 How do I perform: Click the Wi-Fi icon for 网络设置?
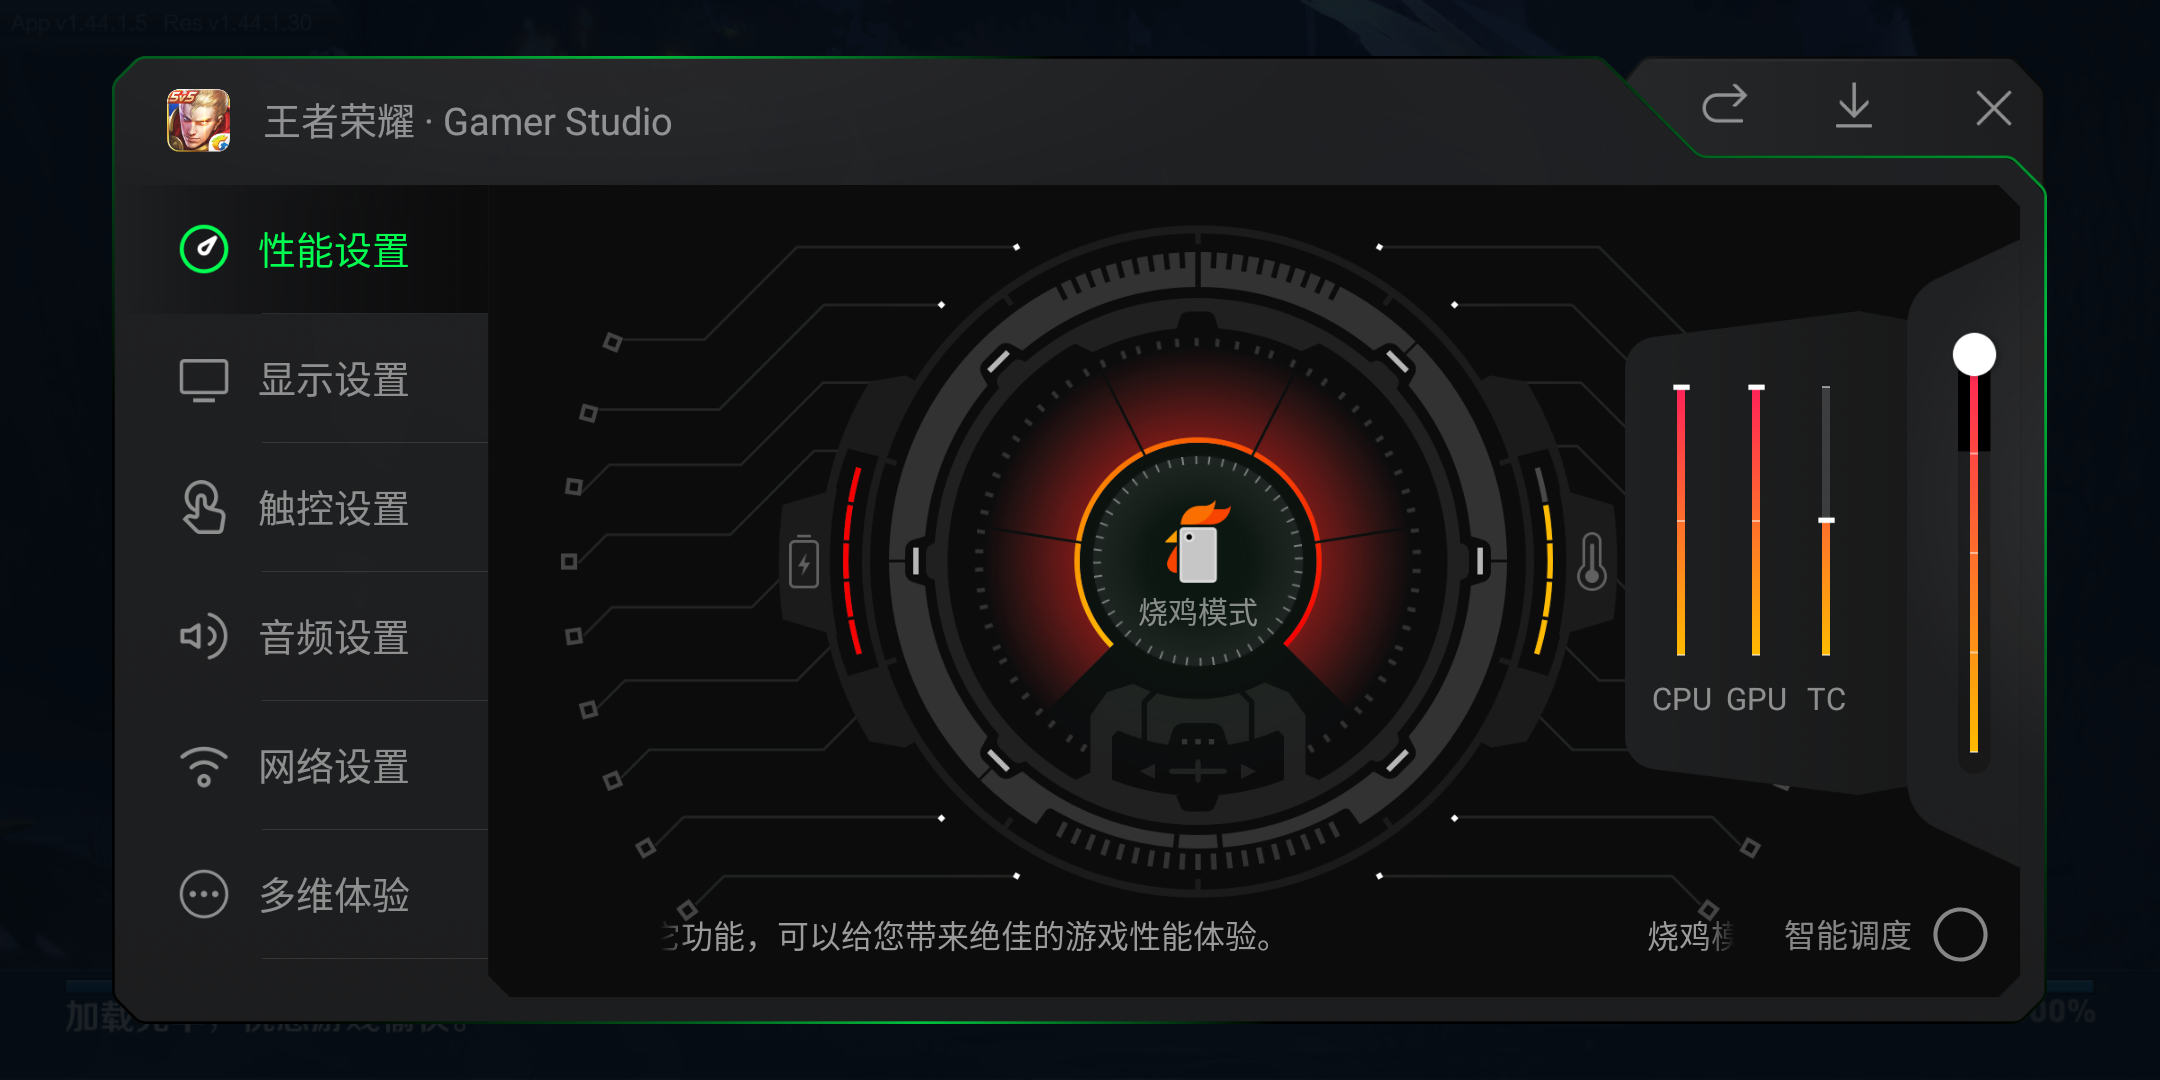(x=204, y=767)
